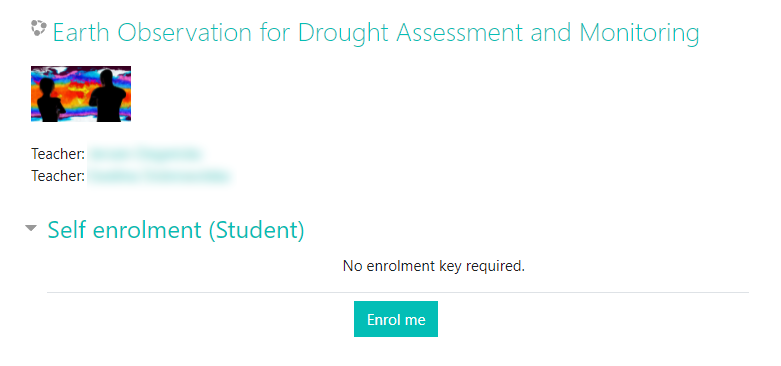Image resolution: width=781 pixels, height=366 pixels.
Task: Click the right silhouette in the course image
Action: coord(108,96)
